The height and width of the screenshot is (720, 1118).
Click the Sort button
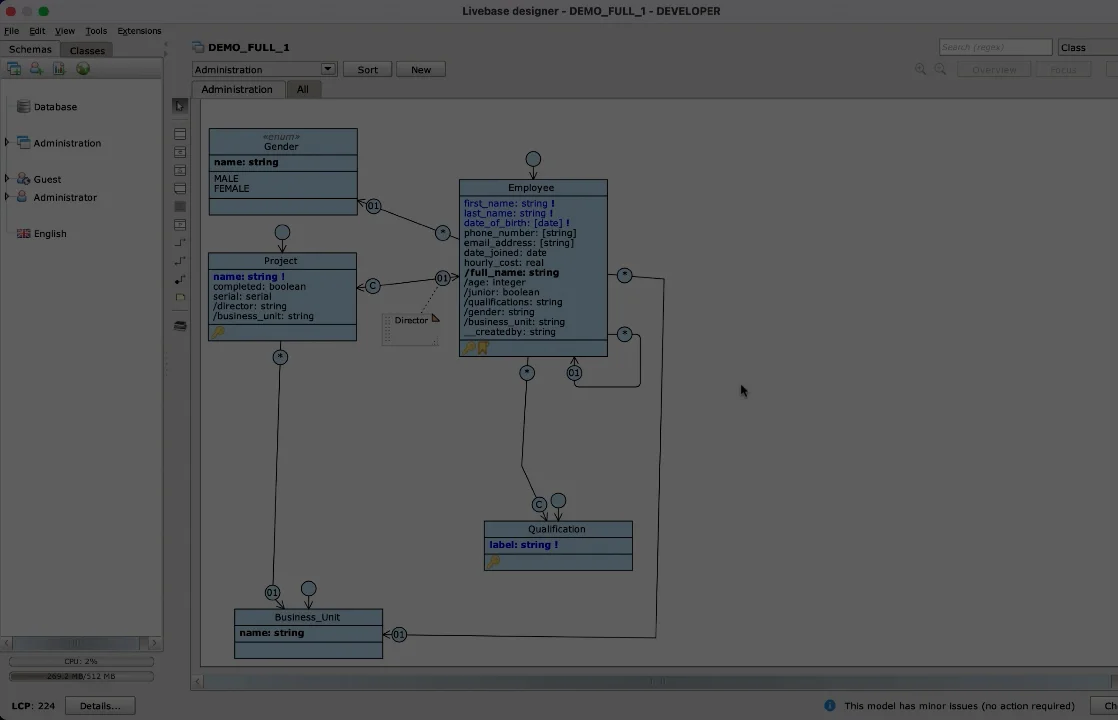(x=367, y=69)
